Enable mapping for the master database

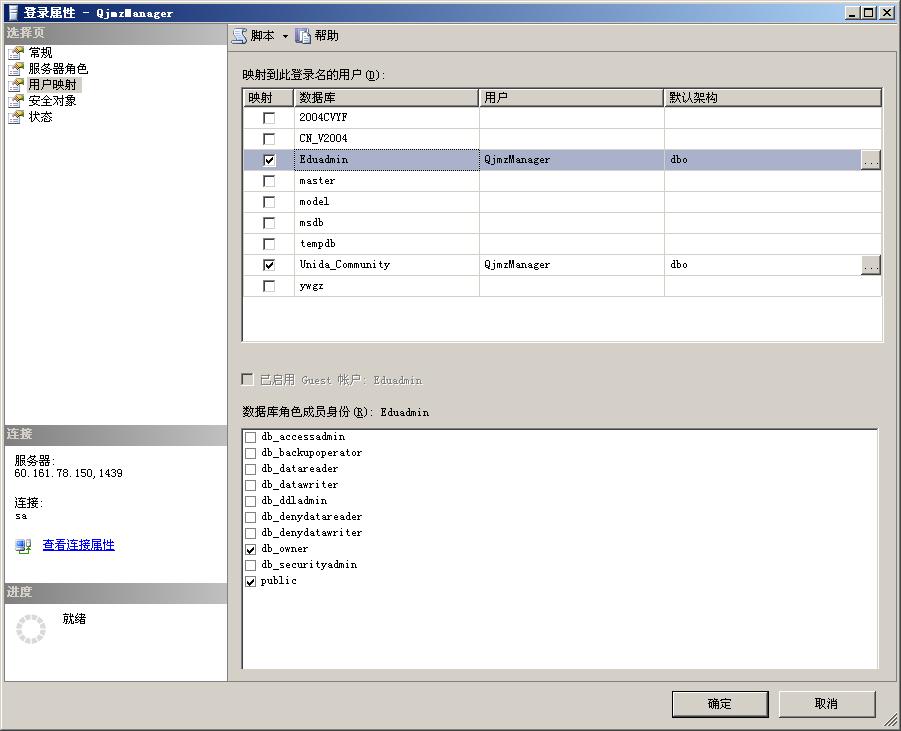pos(268,181)
